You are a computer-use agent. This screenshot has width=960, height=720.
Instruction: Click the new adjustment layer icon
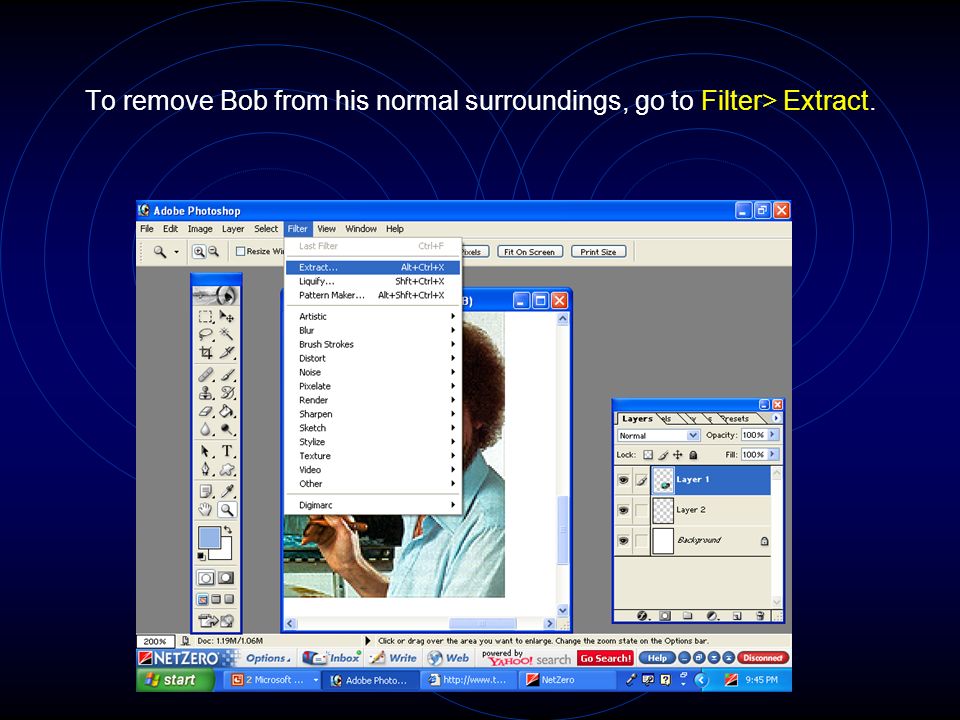click(712, 616)
